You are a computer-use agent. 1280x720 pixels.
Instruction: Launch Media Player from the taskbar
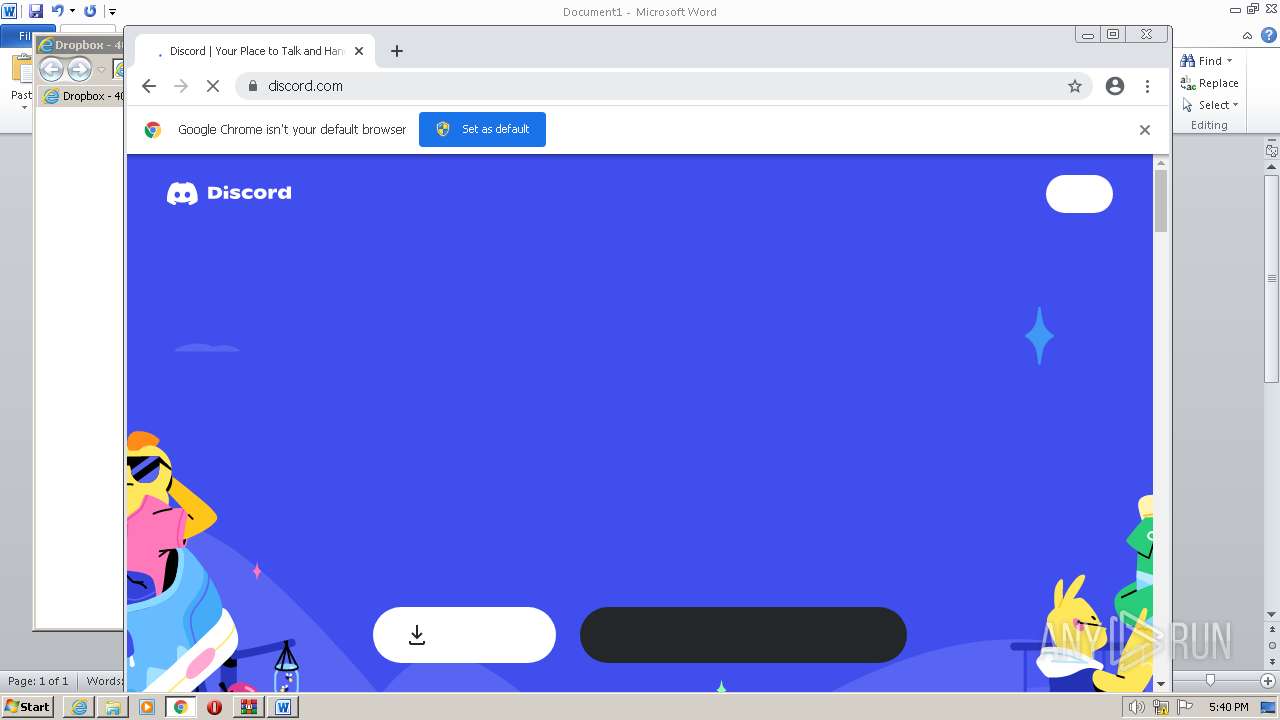(147, 707)
